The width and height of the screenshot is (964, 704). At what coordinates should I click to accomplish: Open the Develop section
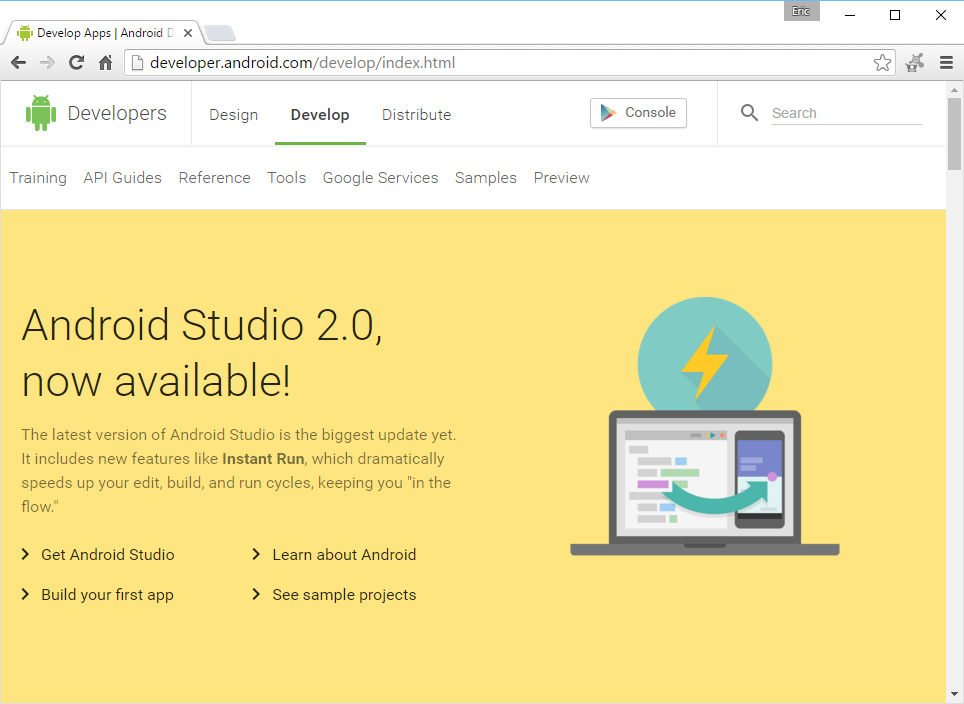click(320, 115)
